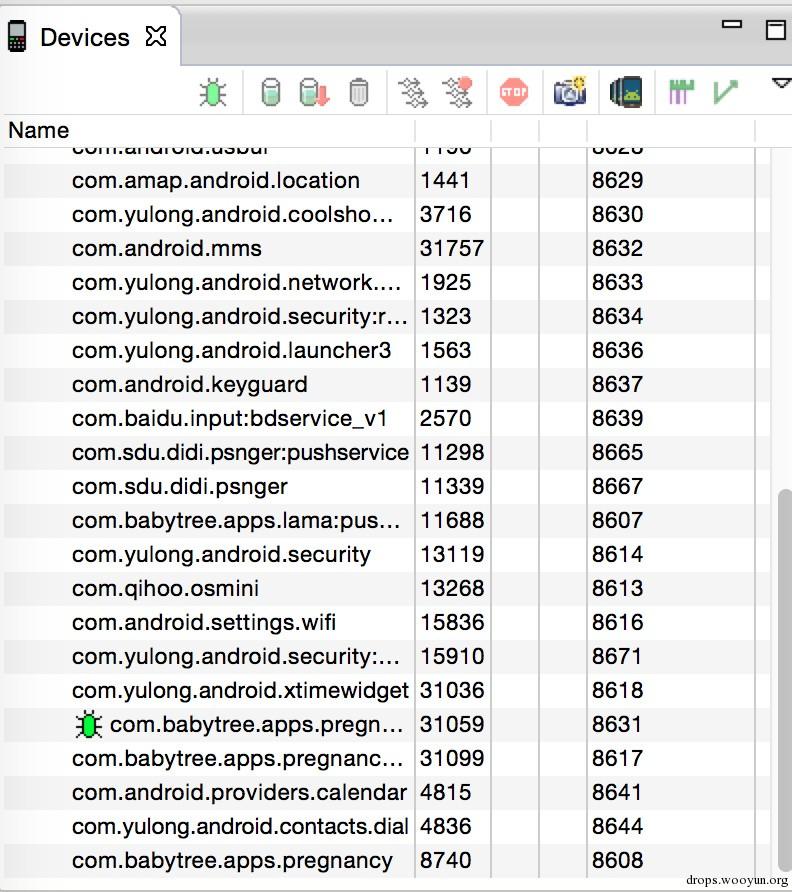Click port value 8608
792x892 pixels.
[617, 861]
